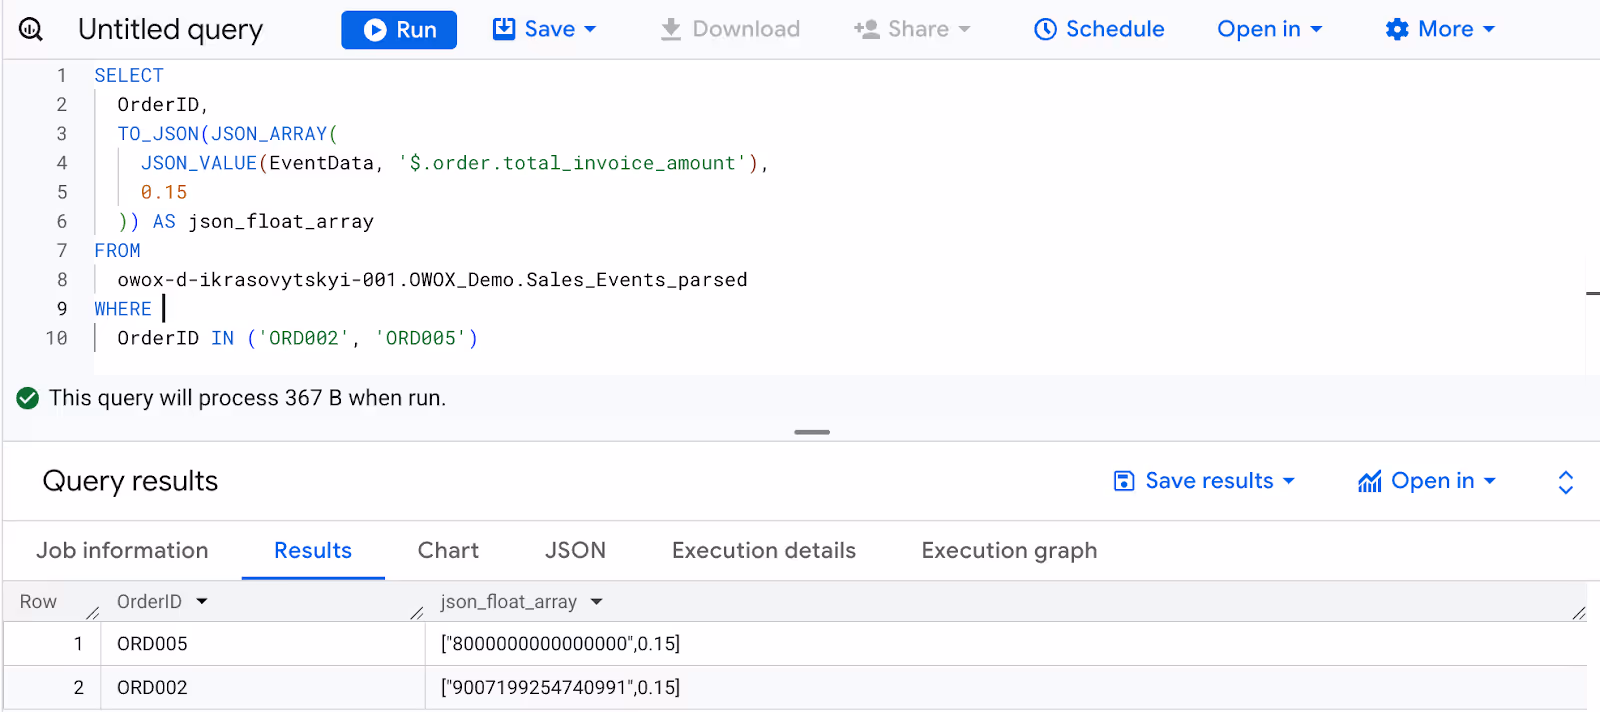1600x712 pixels.
Task: Open the Share dropdown menu
Action: pyautogui.click(x=912, y=29)
